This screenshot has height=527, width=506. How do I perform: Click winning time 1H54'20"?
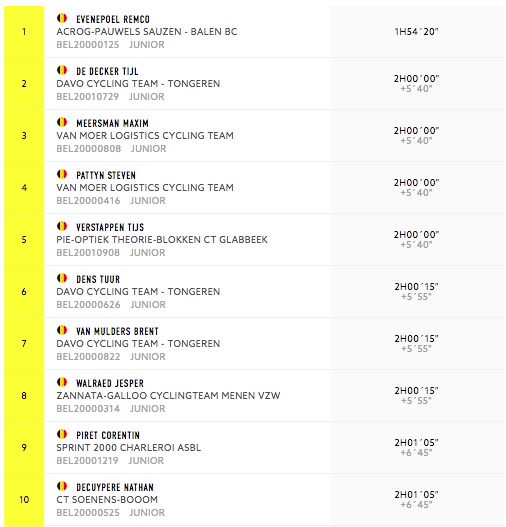point(416,32)
